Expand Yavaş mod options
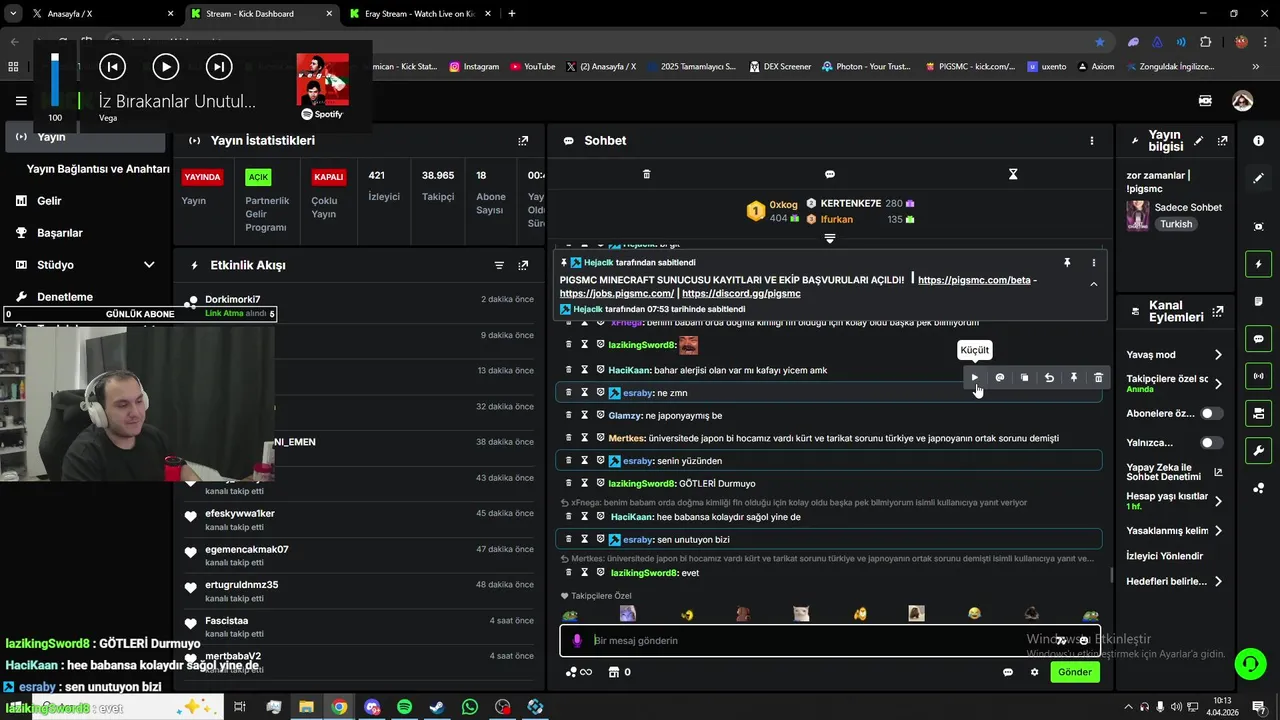This screenshot has width=1280, height=720. pos(1218,355)
